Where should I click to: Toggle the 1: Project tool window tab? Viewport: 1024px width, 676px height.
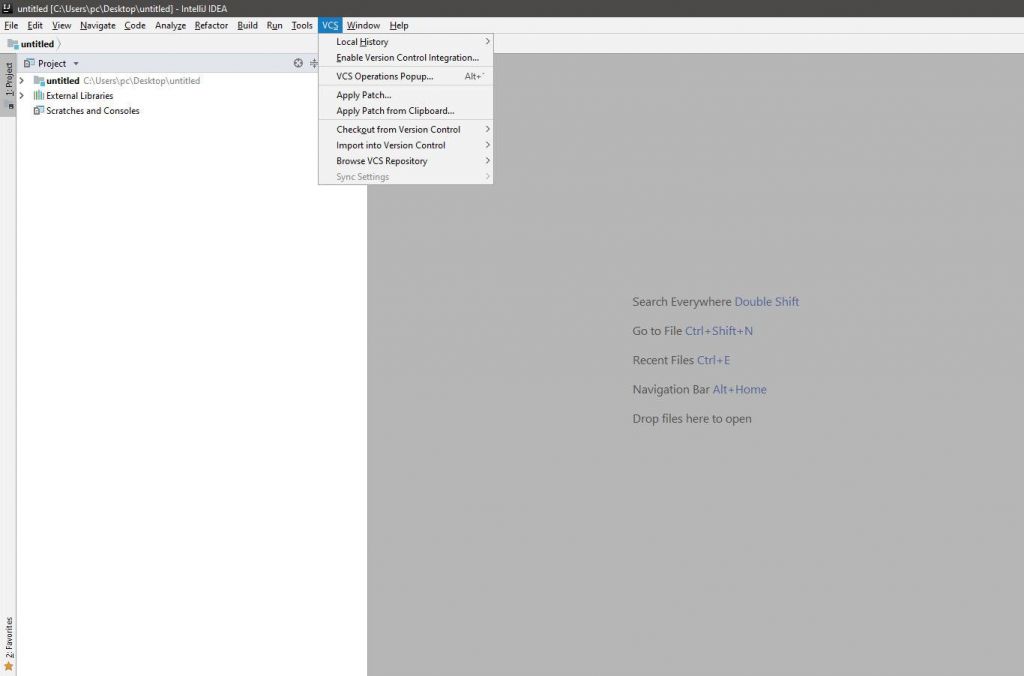coord(8,80)
